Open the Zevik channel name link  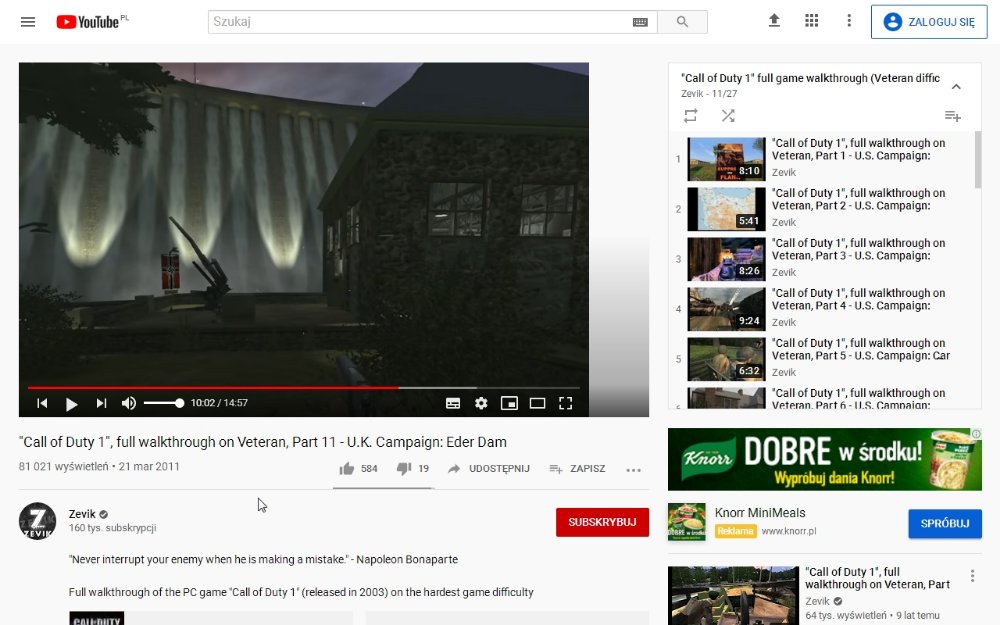[82, 514]
